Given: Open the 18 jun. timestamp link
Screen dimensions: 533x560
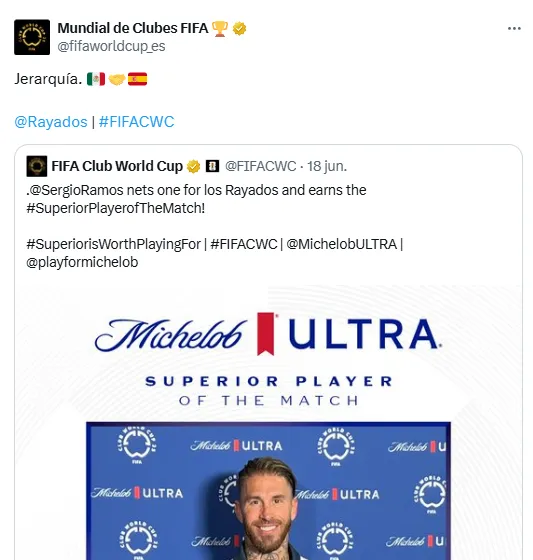Looking at the screenshot, I should (x=327, y=166).
